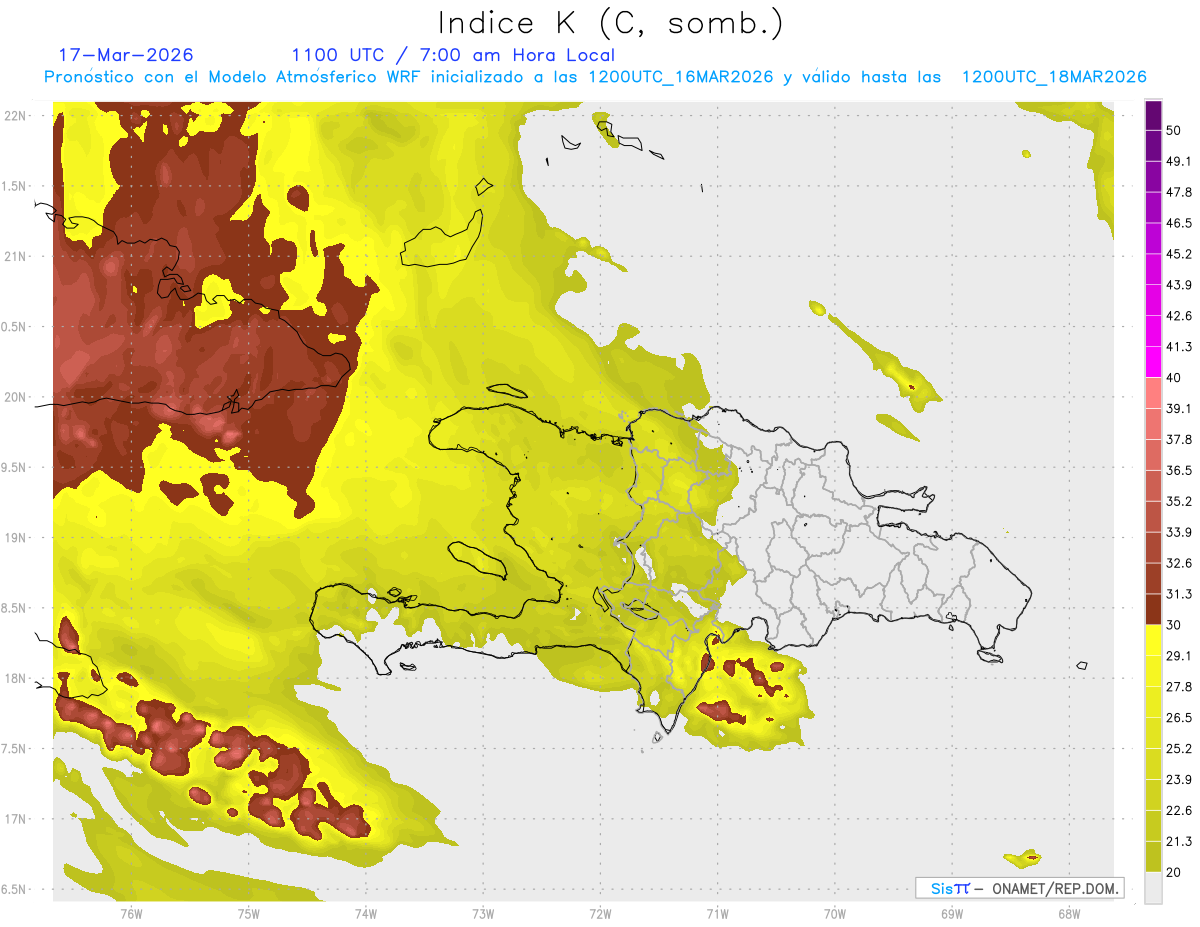Click the "22N" latitude label

tap(16, 116)
